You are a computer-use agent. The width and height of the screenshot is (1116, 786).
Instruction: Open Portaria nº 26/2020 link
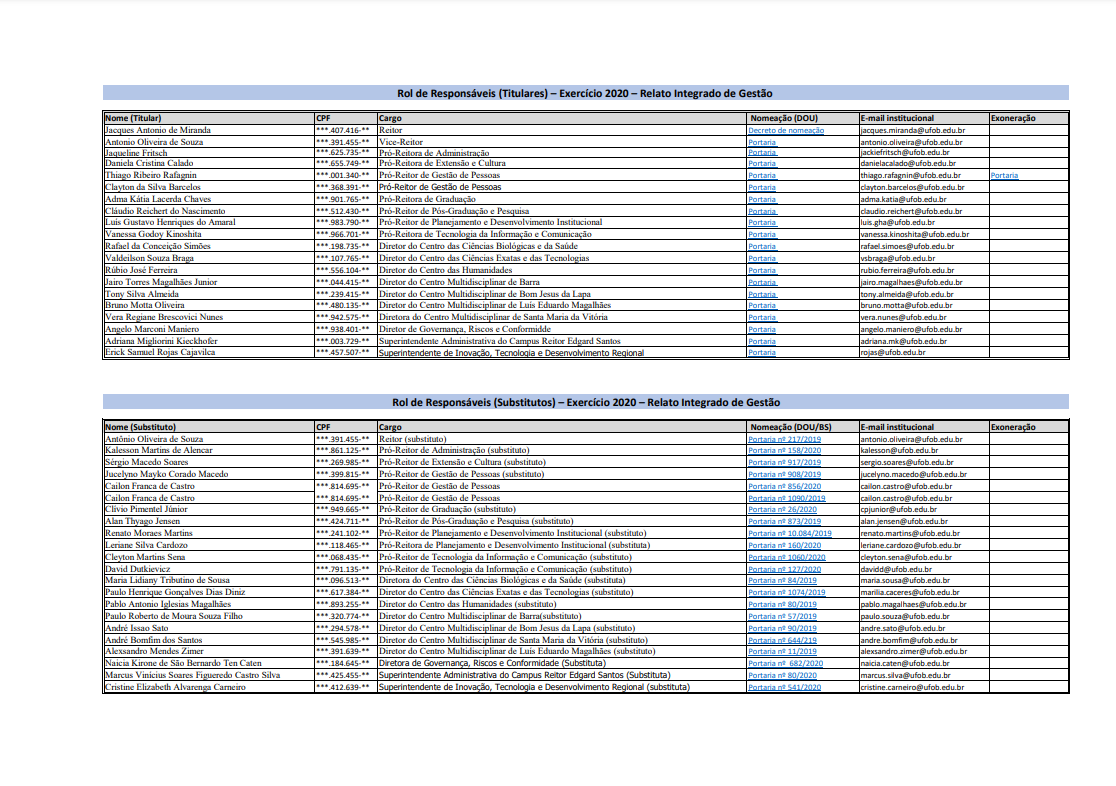tap(782, 509)
